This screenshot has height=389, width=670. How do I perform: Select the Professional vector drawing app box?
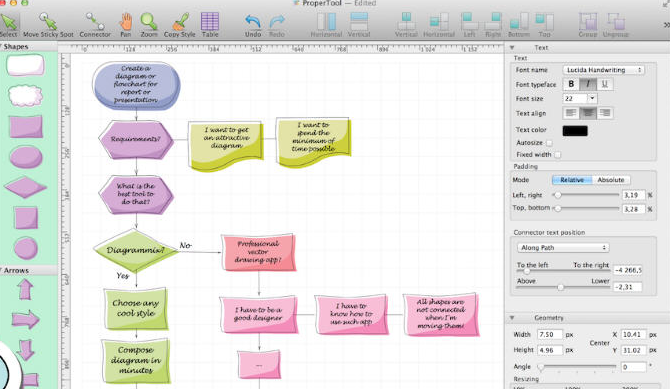pos(258,252)
